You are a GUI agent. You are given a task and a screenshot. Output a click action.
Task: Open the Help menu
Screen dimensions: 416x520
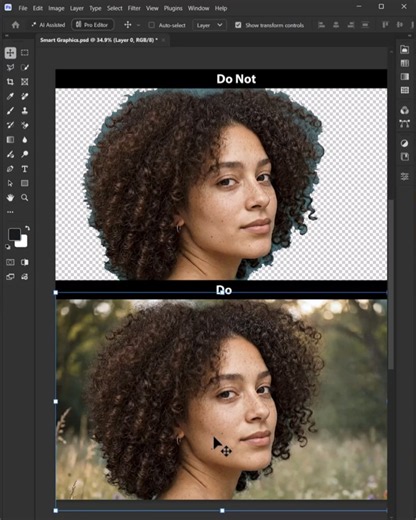221,8
